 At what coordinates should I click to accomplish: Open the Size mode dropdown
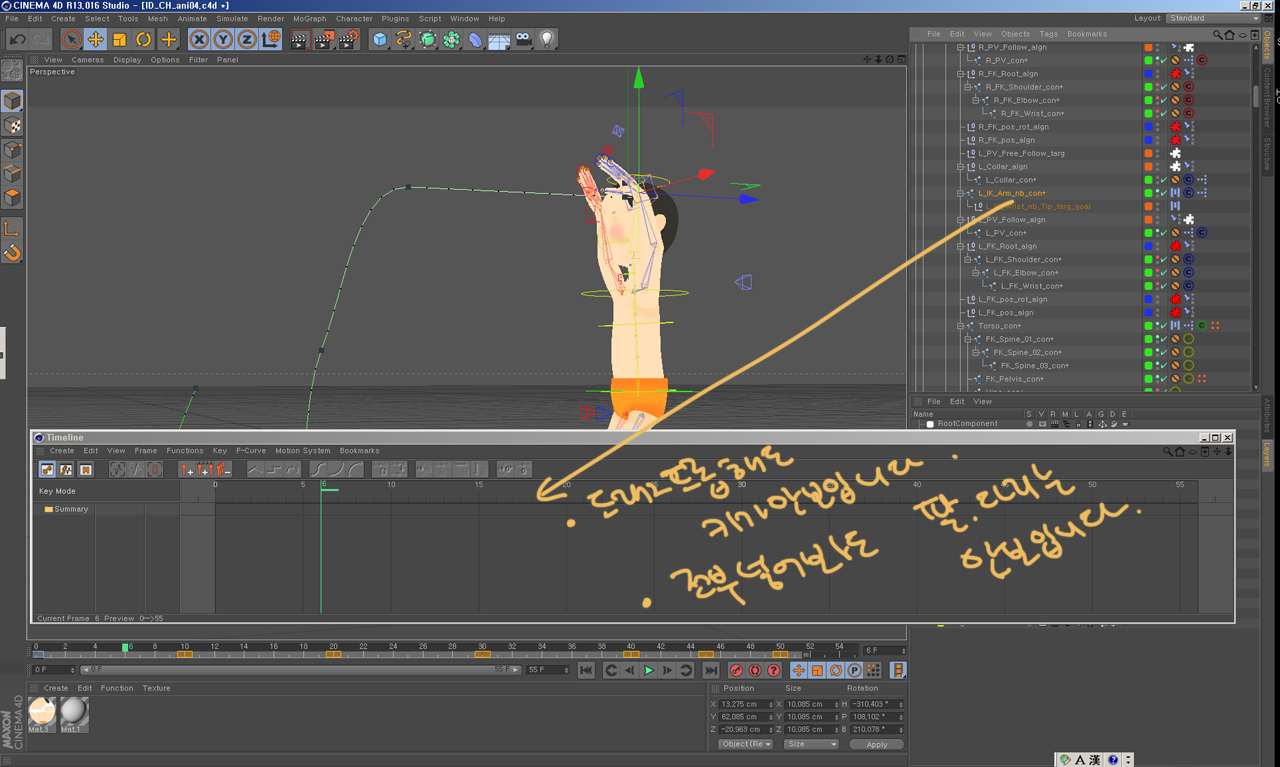(811, 744)
